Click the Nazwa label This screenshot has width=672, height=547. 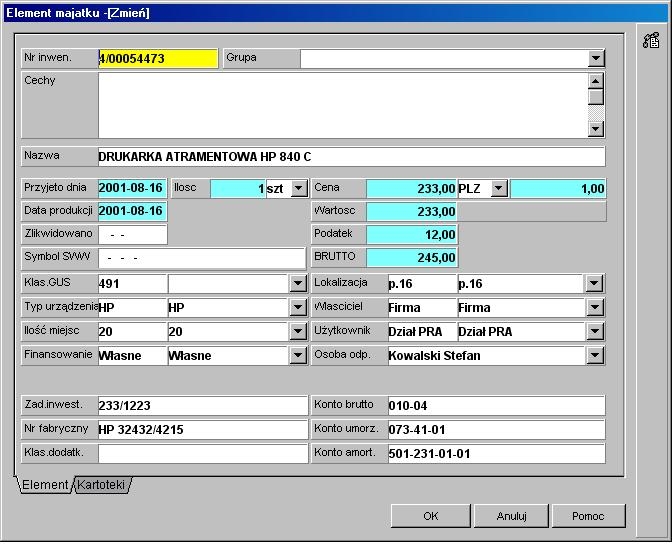pos(42,155)
